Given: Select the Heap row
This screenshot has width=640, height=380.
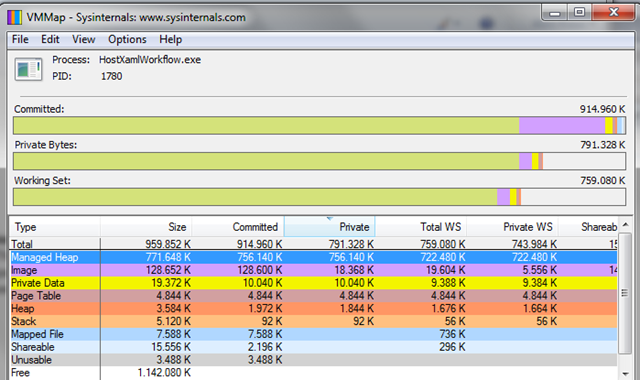Looking at the screenshot, I should point(313,309).
